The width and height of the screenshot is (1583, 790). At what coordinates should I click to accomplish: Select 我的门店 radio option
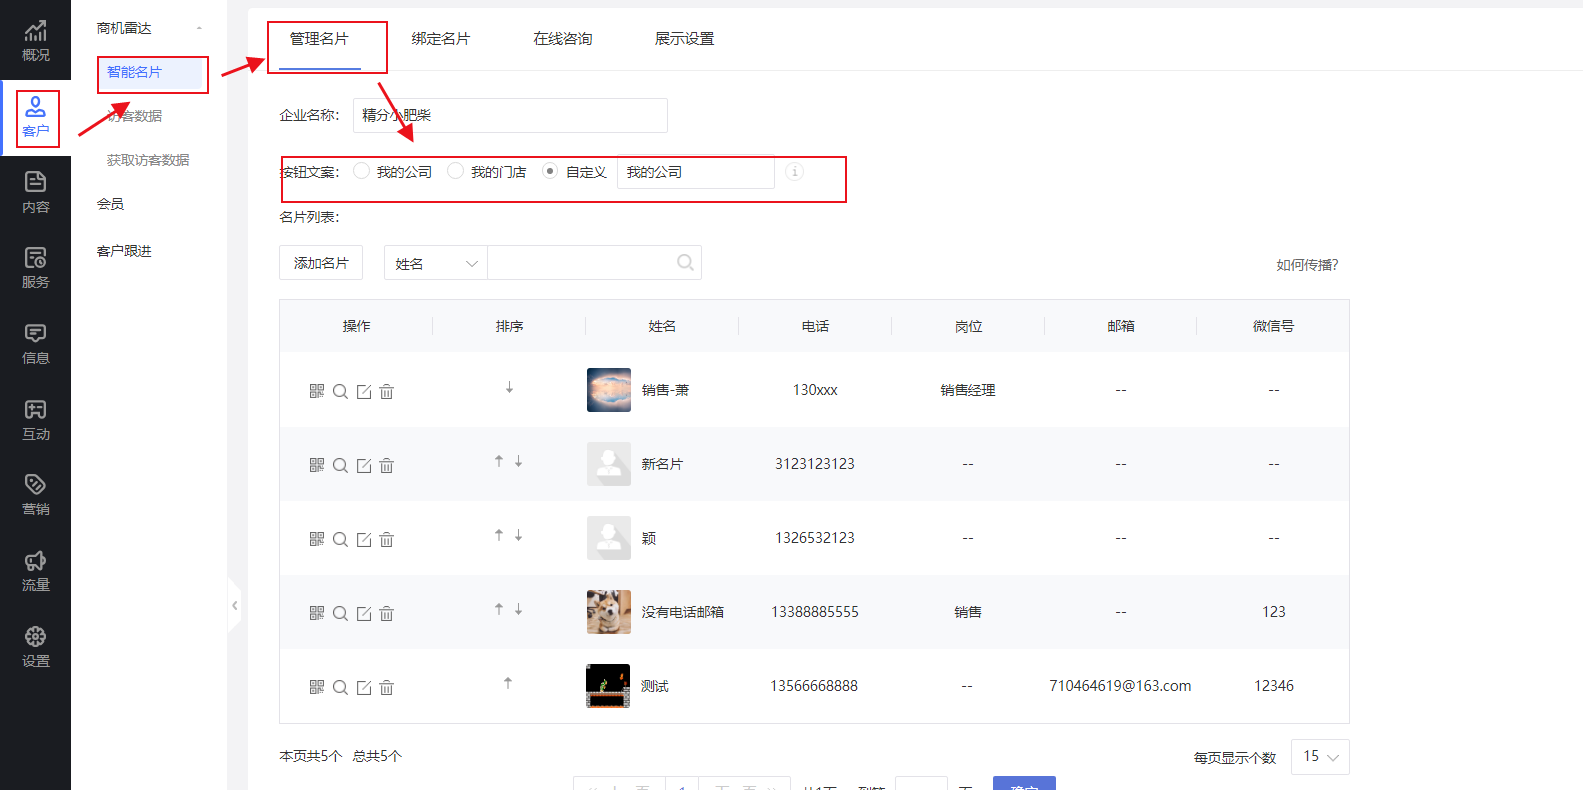(455, 171)
